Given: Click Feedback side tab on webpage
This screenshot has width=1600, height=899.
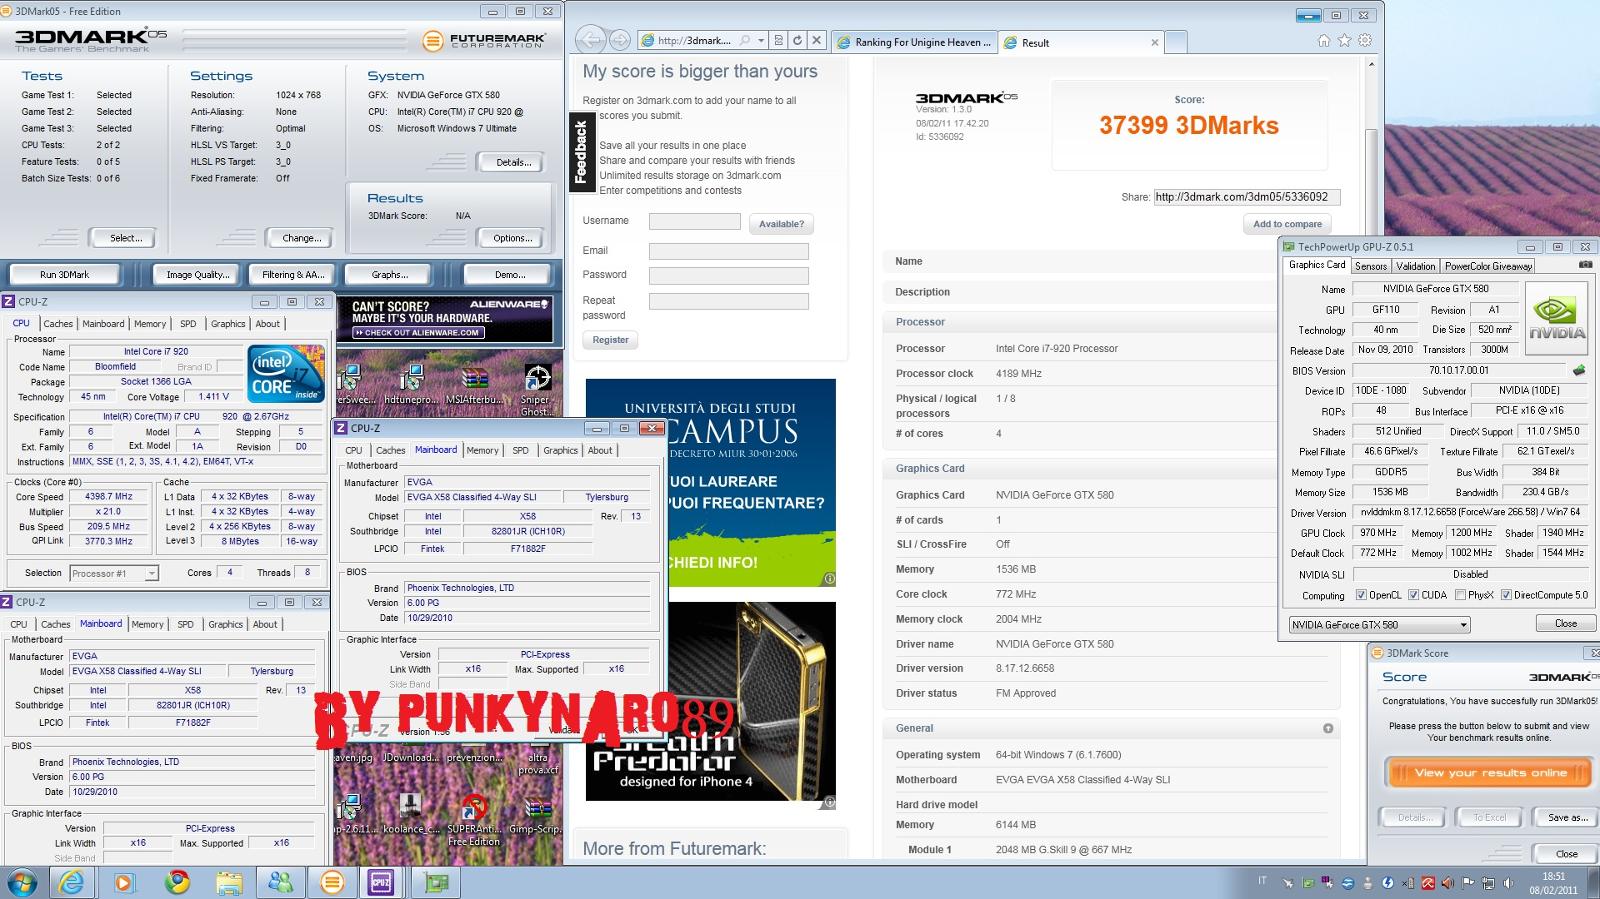Looking at the screenshot, I should (x=581, y=152).
